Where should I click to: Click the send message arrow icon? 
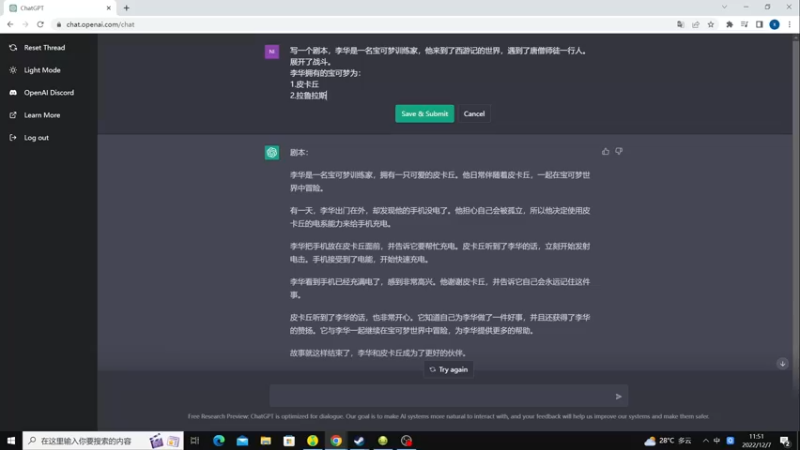point(618,396)
